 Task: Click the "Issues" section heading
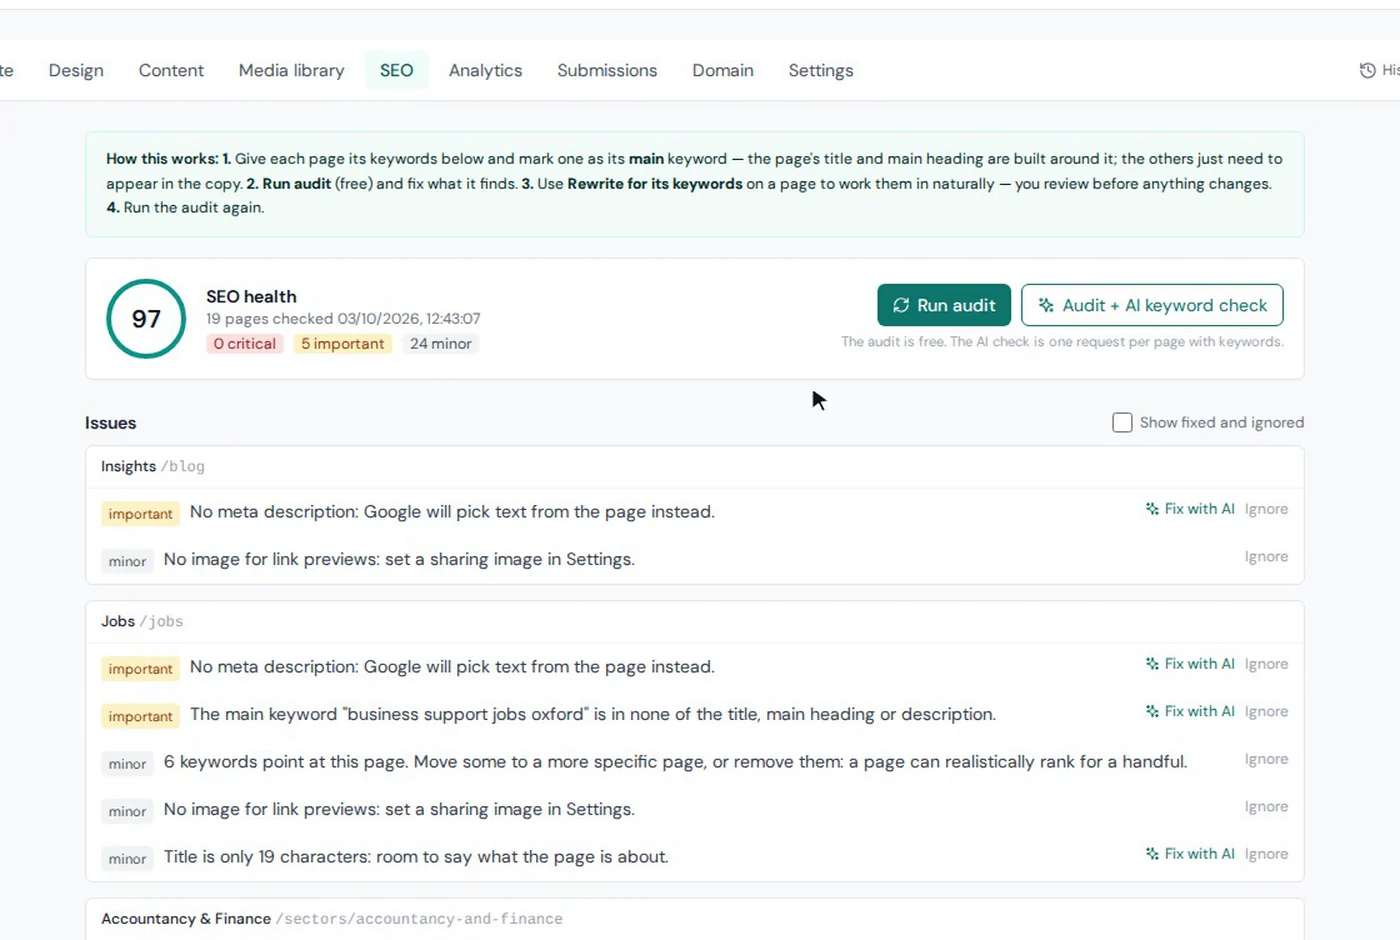click(x=110, y=423)
